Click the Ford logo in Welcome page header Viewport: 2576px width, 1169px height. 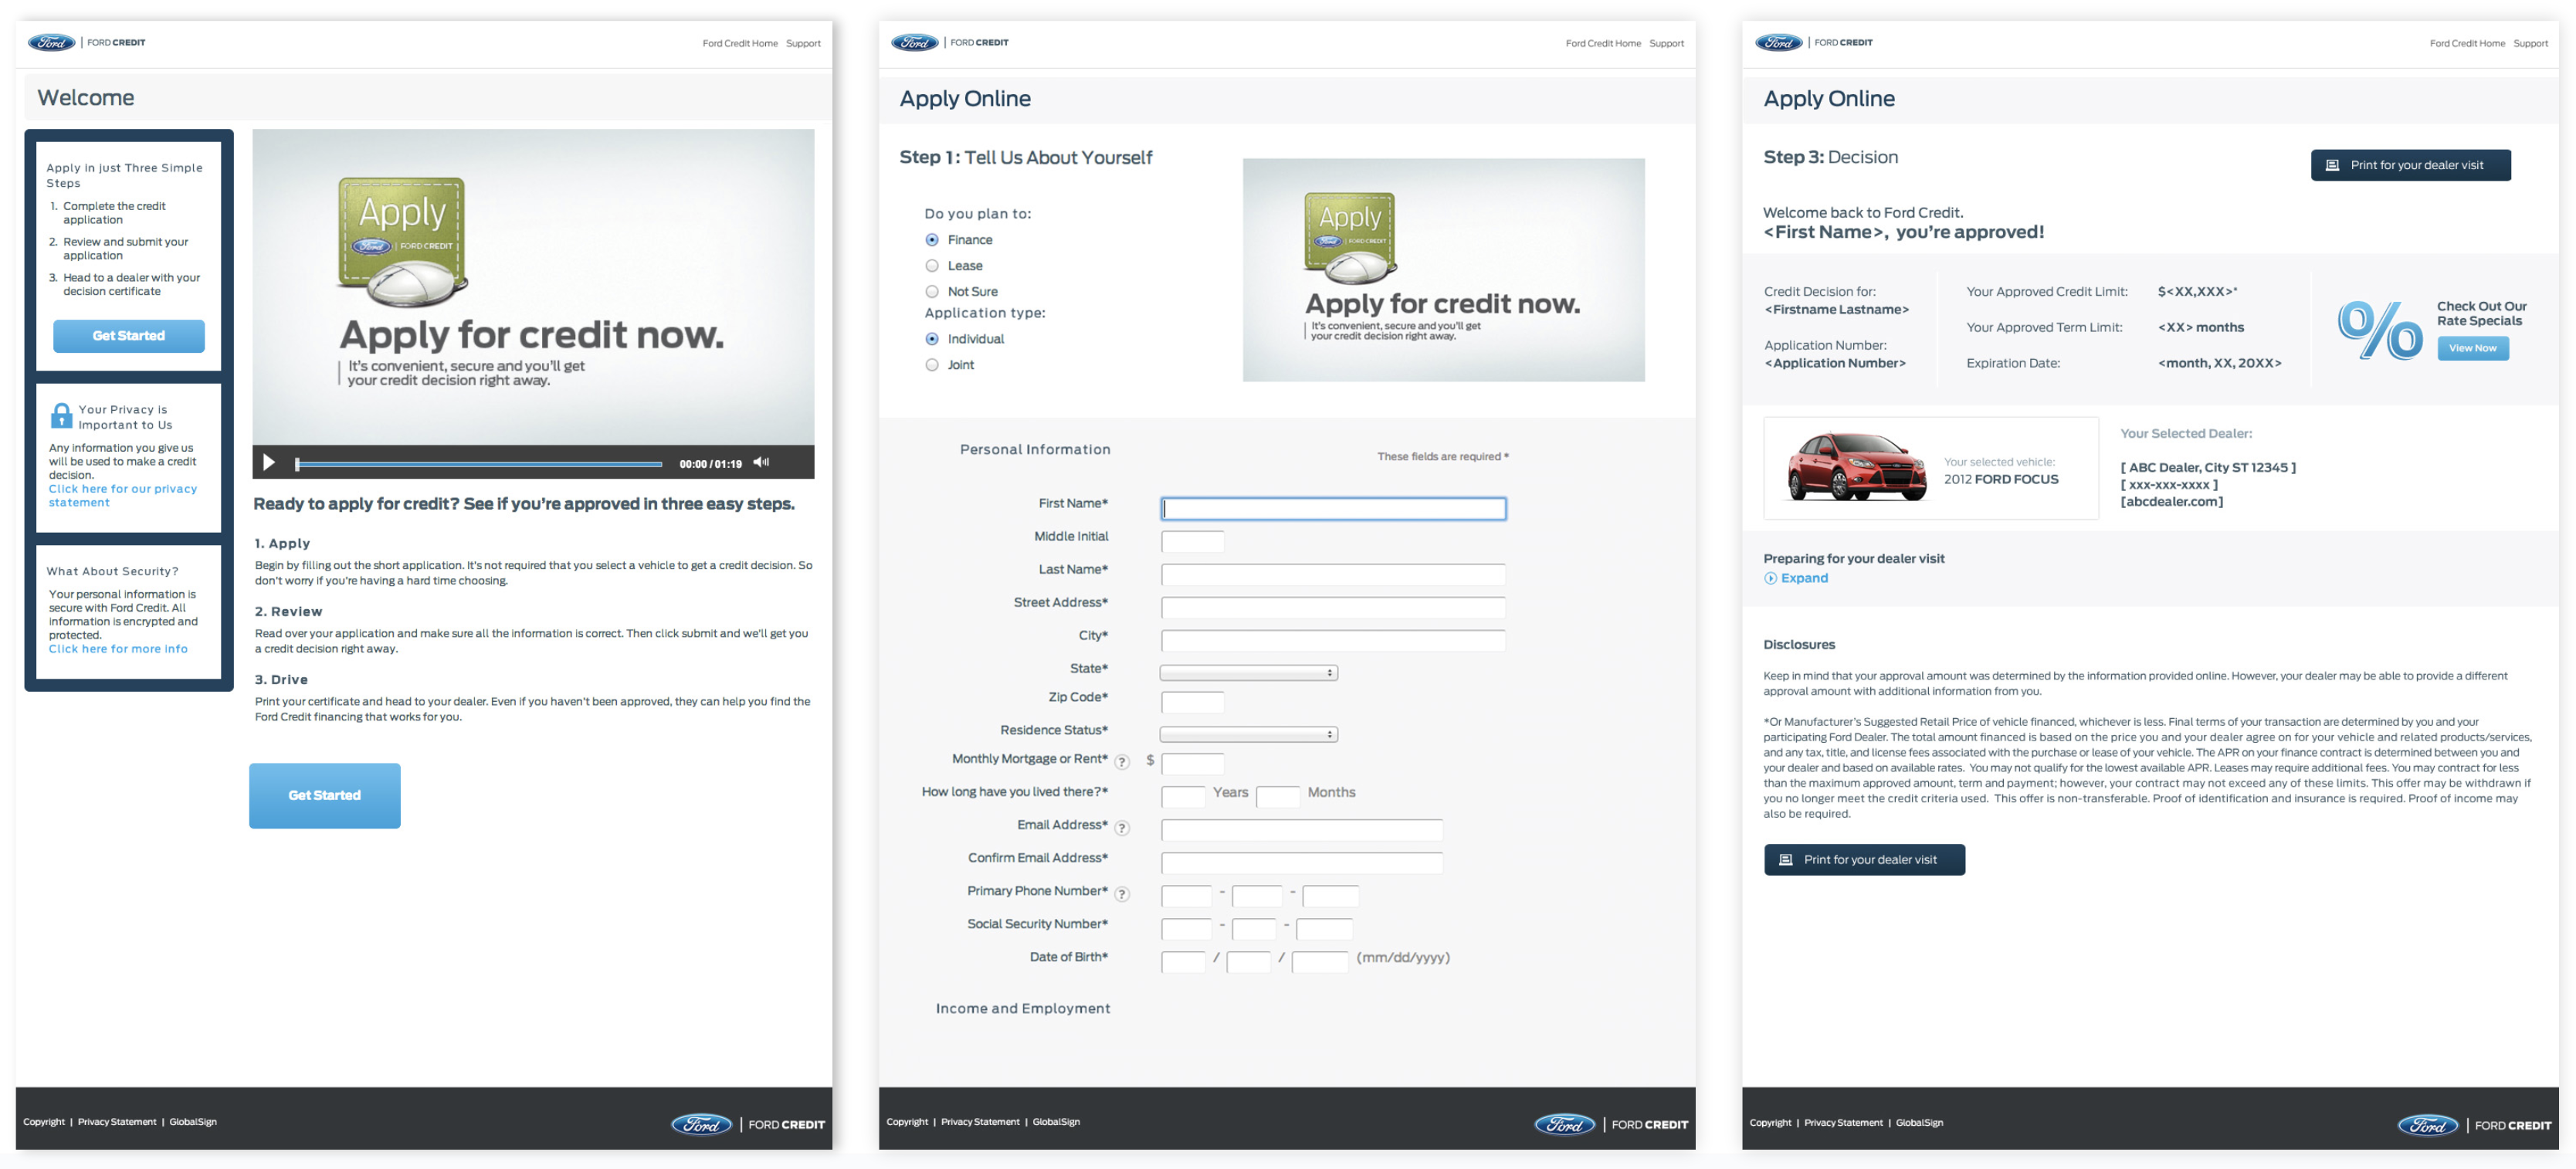coord(51,43)
